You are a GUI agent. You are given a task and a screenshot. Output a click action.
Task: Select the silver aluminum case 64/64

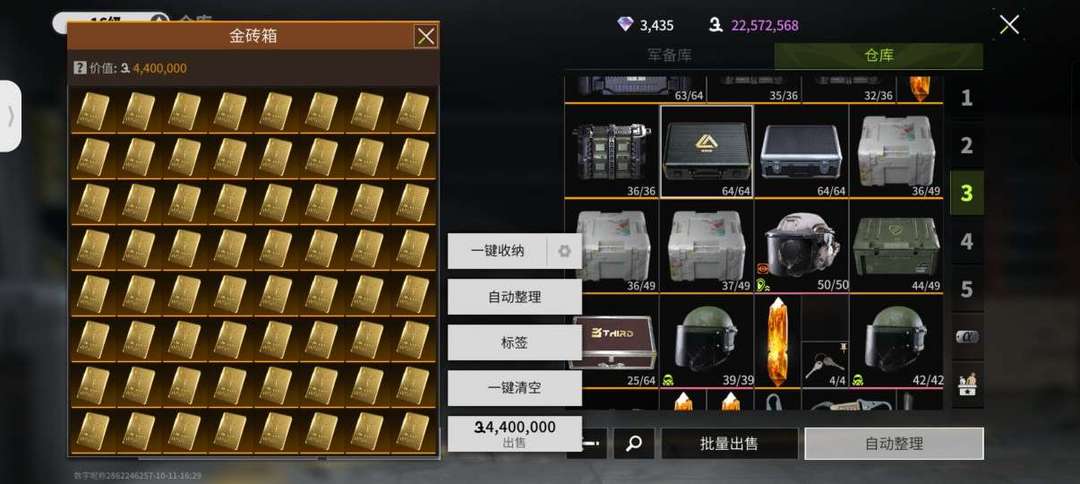click(x=801, y=151)
